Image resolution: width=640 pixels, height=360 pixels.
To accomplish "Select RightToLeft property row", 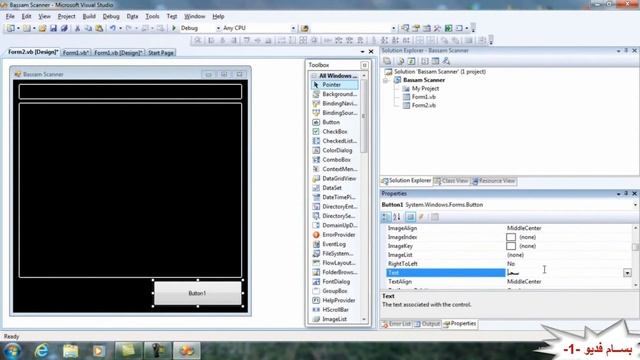I will (x=509, y=264).
